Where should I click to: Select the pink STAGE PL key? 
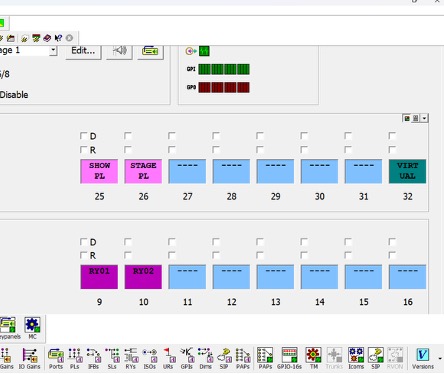(x=143, y=171)
